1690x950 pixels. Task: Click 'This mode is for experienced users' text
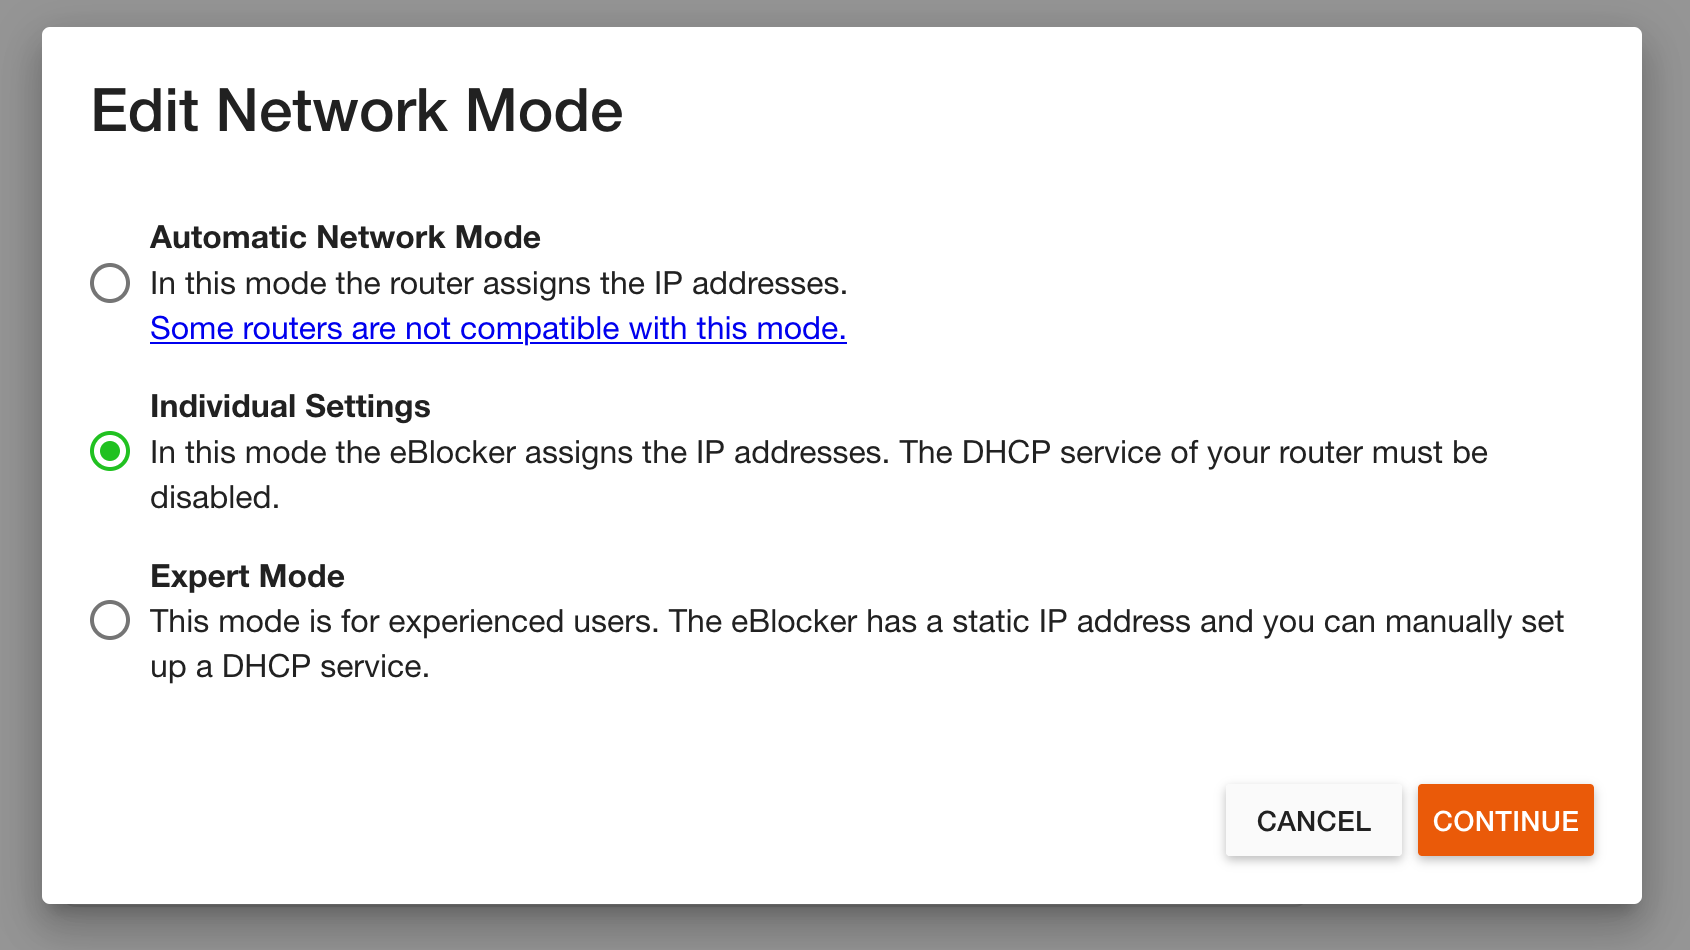[404, 622]
